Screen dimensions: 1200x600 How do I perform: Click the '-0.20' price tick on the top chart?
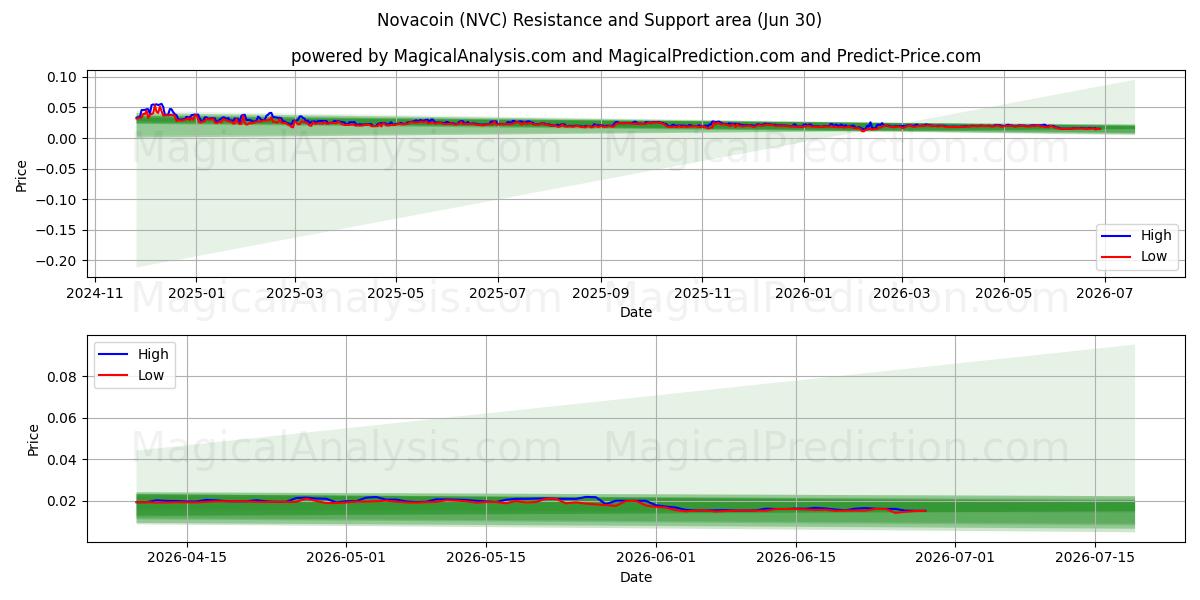coord(57,261)
